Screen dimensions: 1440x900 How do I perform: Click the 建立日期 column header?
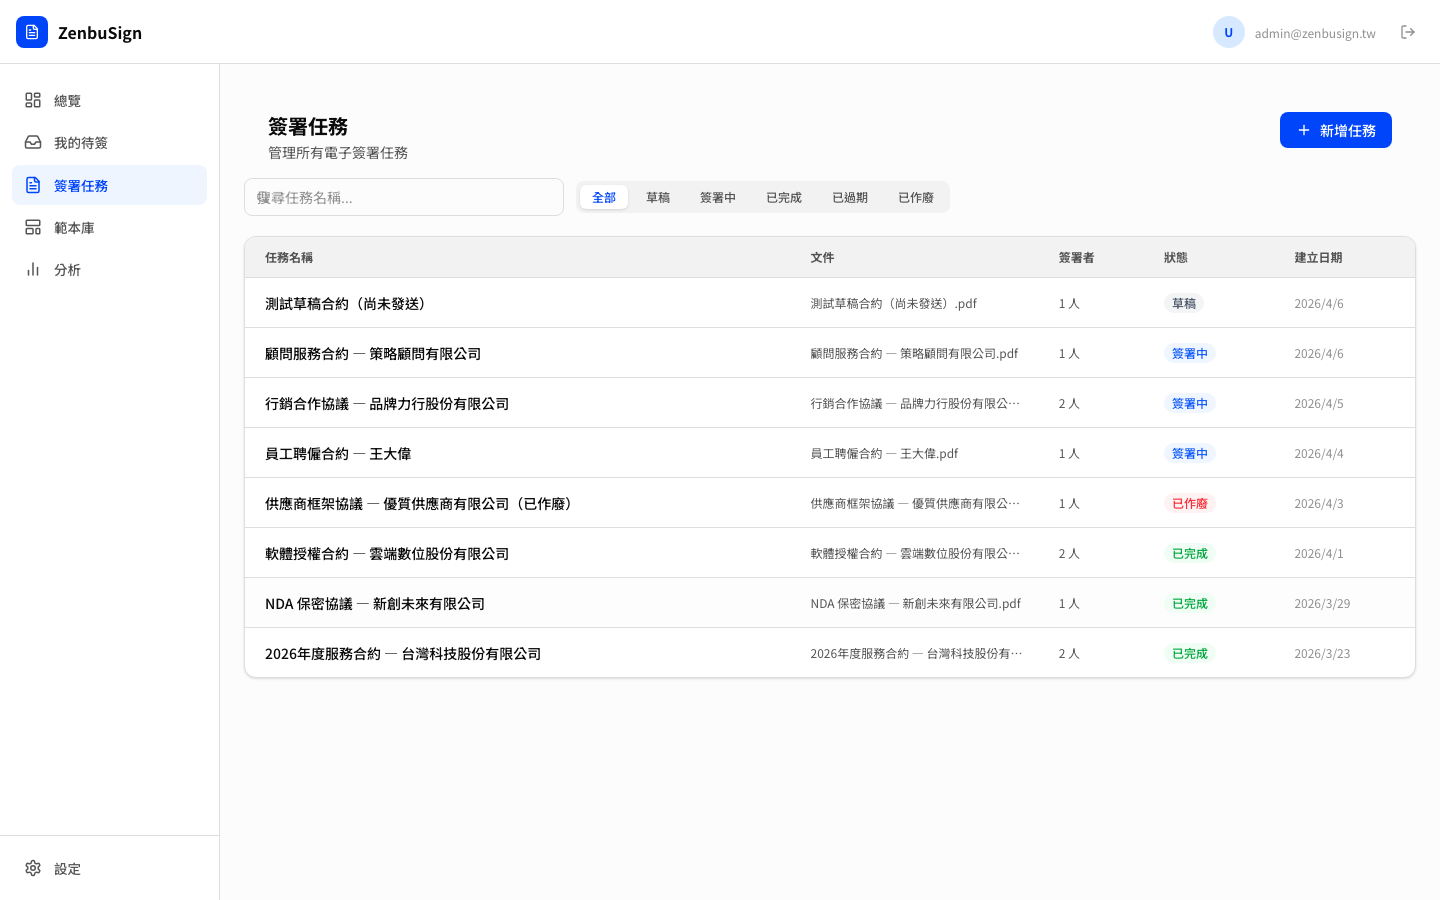[1318, 257]
